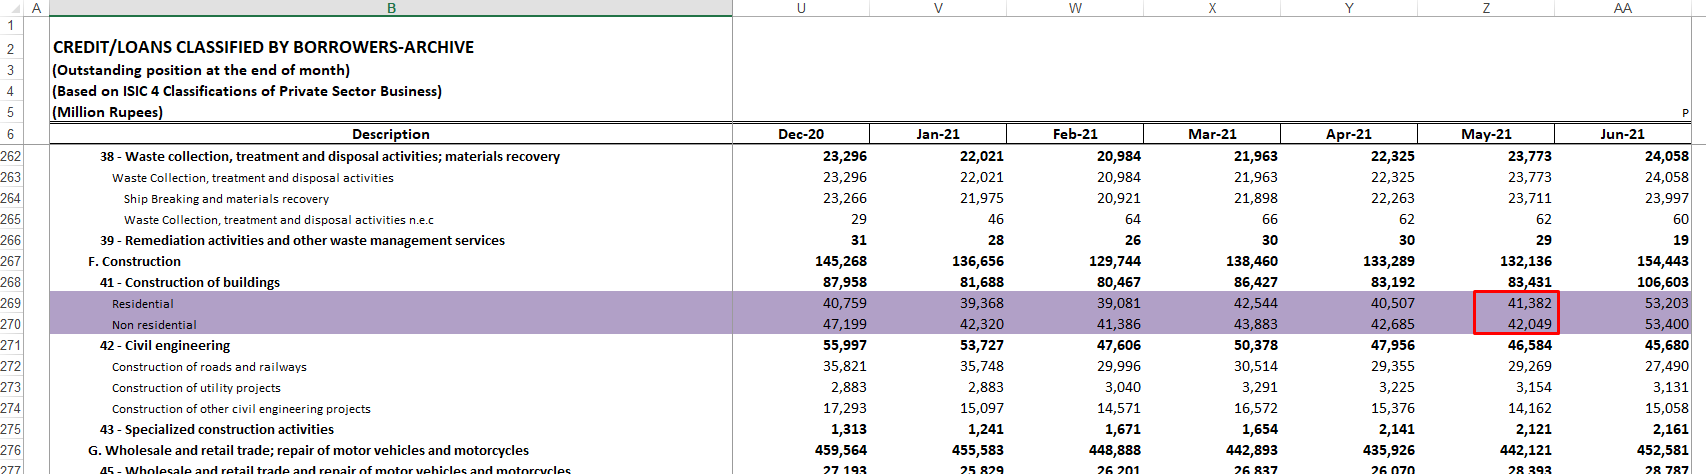This screenshot has width=1706, height=474.
Task: Click the 'Residential' row label
Action: click(142, 304)
